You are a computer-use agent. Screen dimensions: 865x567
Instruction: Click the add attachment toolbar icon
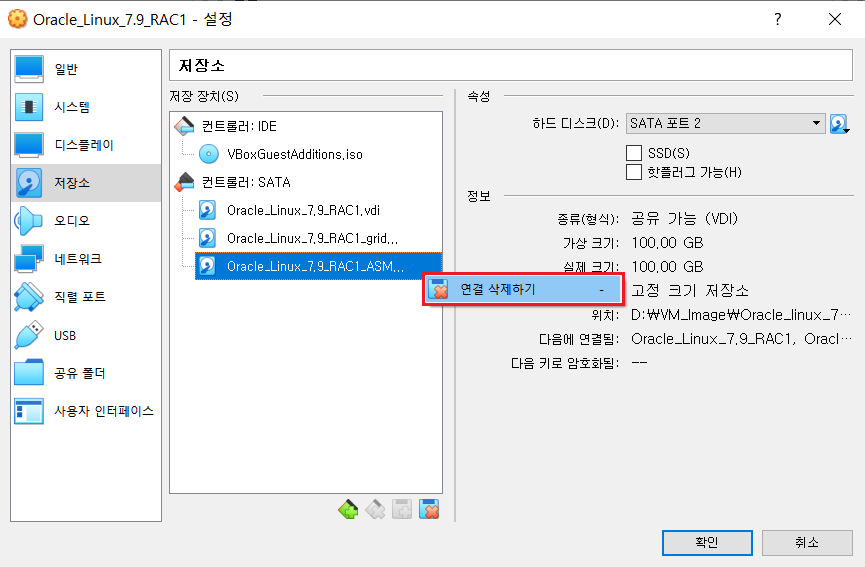click(x=402, y=509)
